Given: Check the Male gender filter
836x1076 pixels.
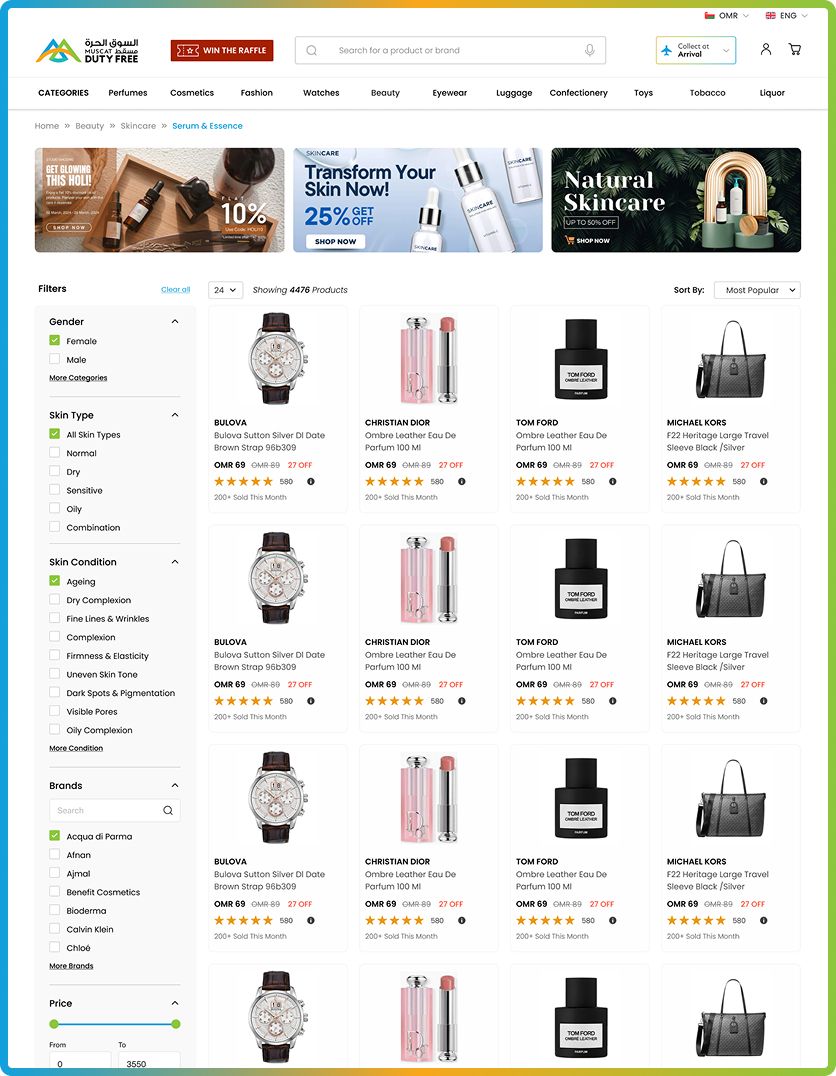Looking at the screenshot, I should tap(54, 359).
